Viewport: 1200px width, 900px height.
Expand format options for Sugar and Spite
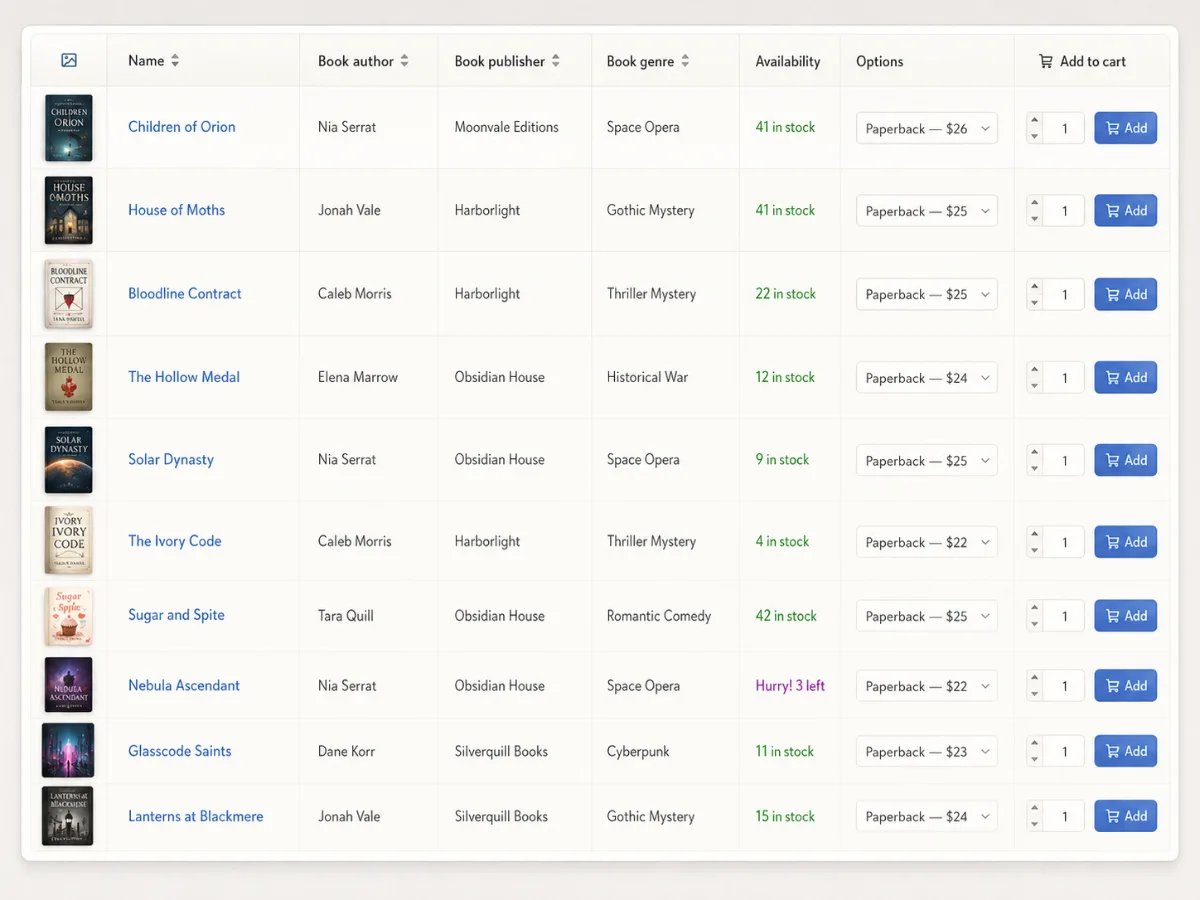point(927,616)
